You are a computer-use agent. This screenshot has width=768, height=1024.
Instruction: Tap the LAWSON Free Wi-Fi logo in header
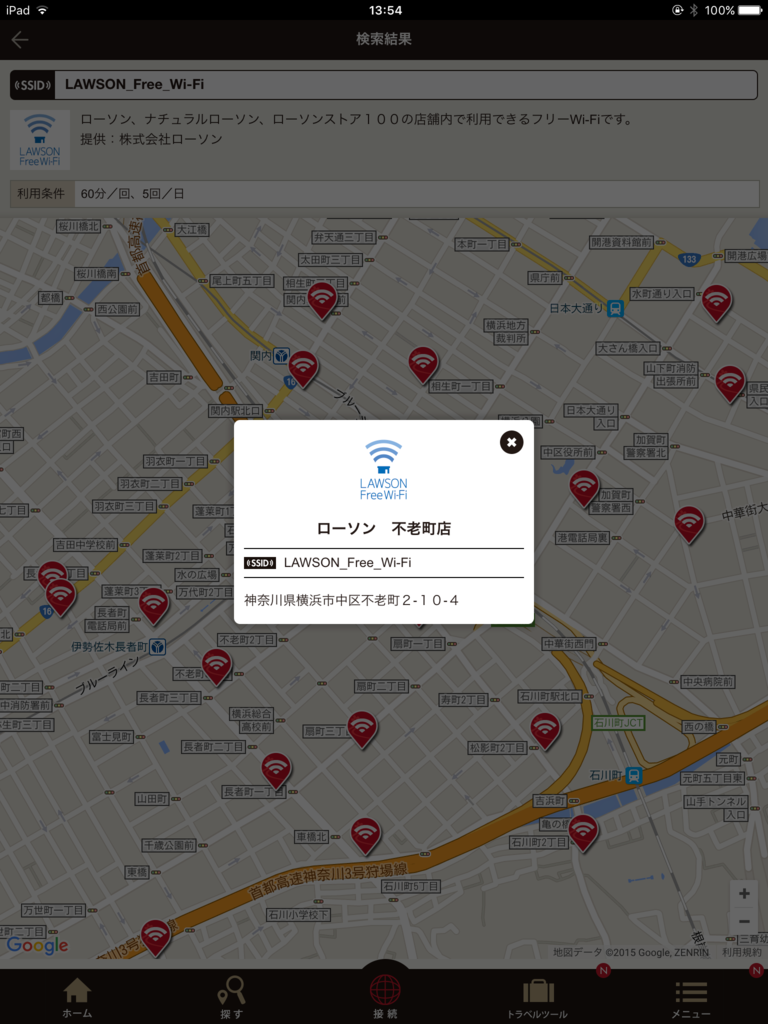[x=40, y=140]
